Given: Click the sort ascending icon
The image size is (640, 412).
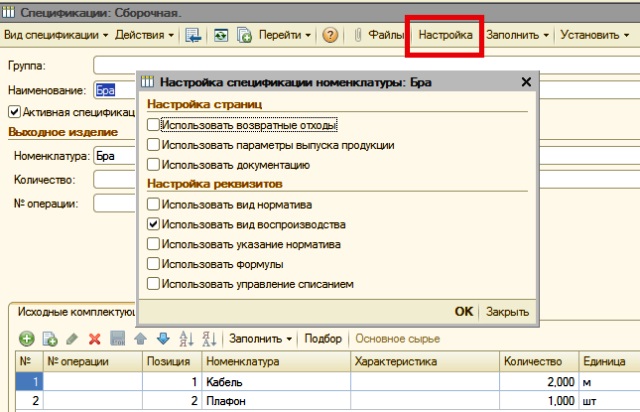Looking at the screenshot, I should (x=186, y=339).
